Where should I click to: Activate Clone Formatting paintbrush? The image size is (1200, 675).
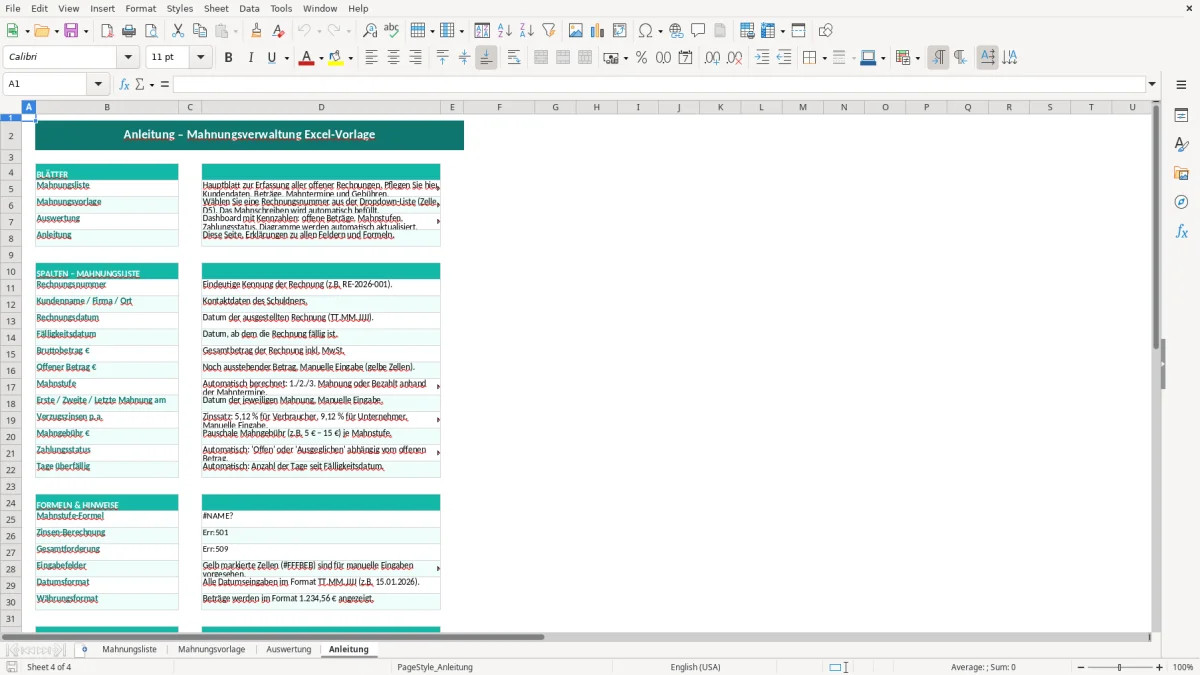click(256, 31)
